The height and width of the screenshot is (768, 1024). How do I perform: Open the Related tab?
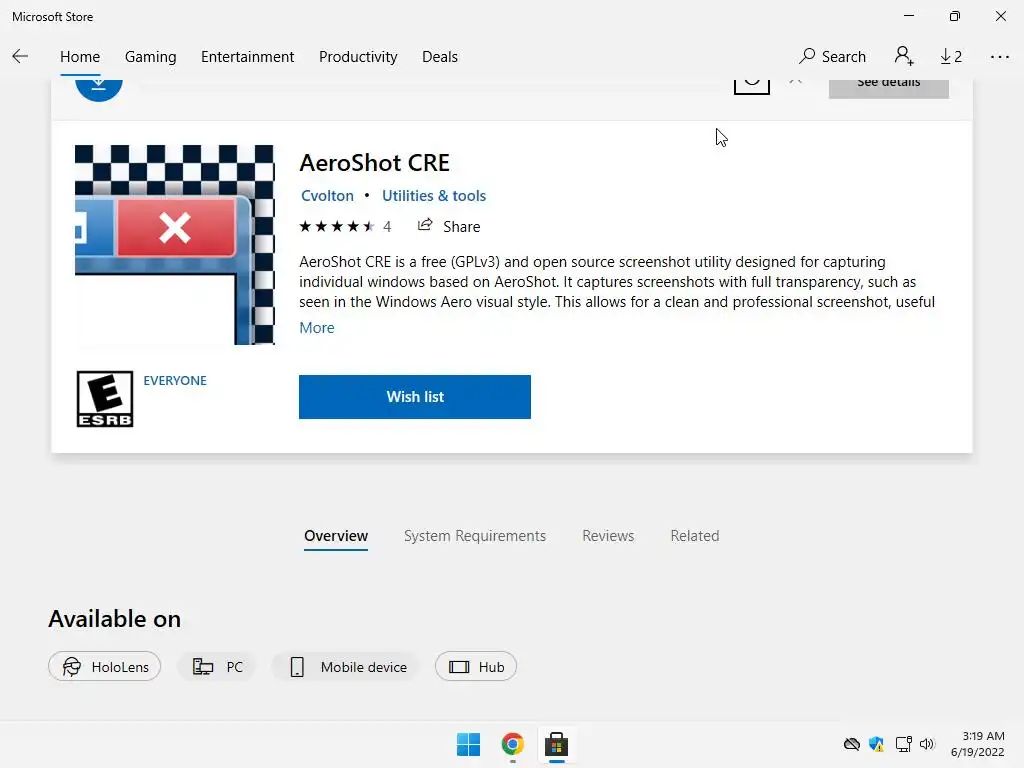[x=695, y=536]
